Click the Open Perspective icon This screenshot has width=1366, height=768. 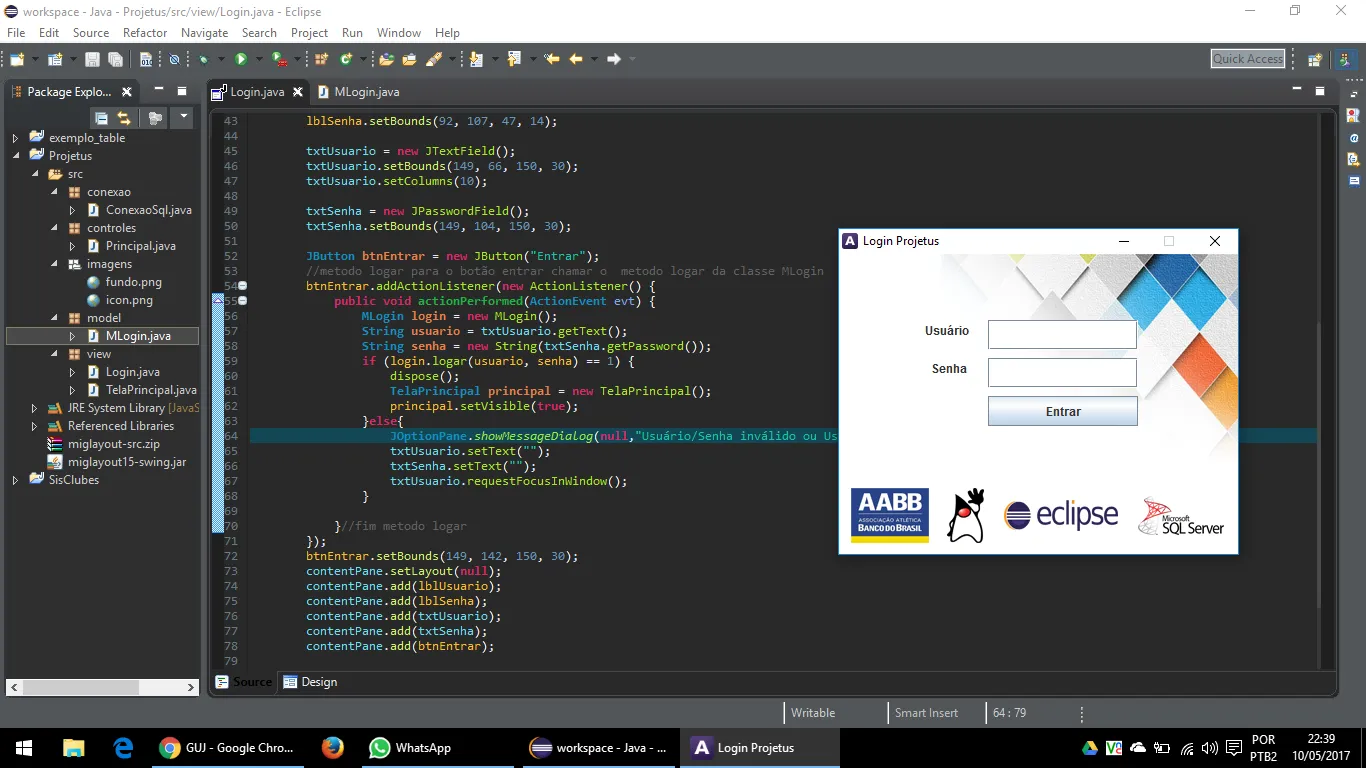click(1315, 60)
